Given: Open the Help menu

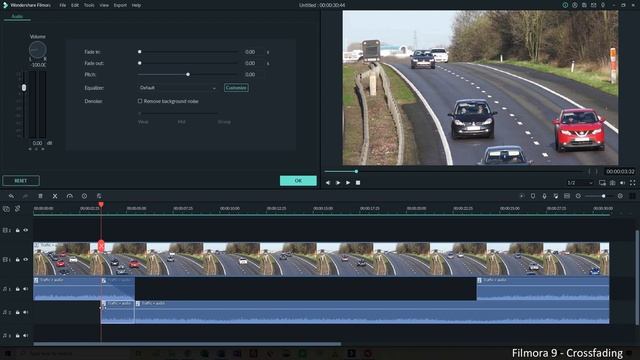Looking at the screenshot, I should pos(136,5).
